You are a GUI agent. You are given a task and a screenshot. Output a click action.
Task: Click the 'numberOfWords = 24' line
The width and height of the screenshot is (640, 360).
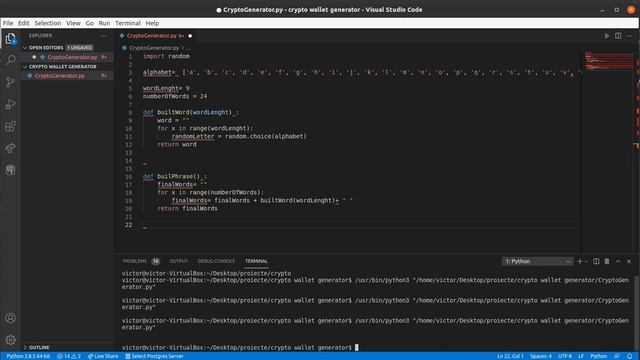(x=175, y=96)
